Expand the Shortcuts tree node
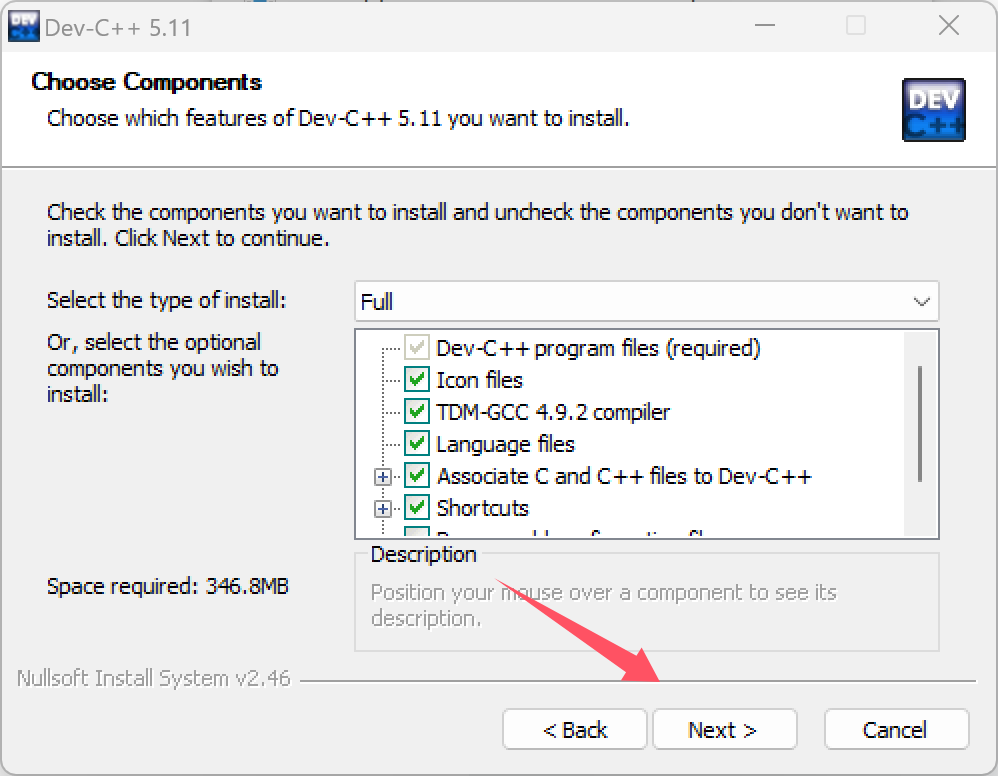This screenshot has width=998, height=776. pos(383,509)
